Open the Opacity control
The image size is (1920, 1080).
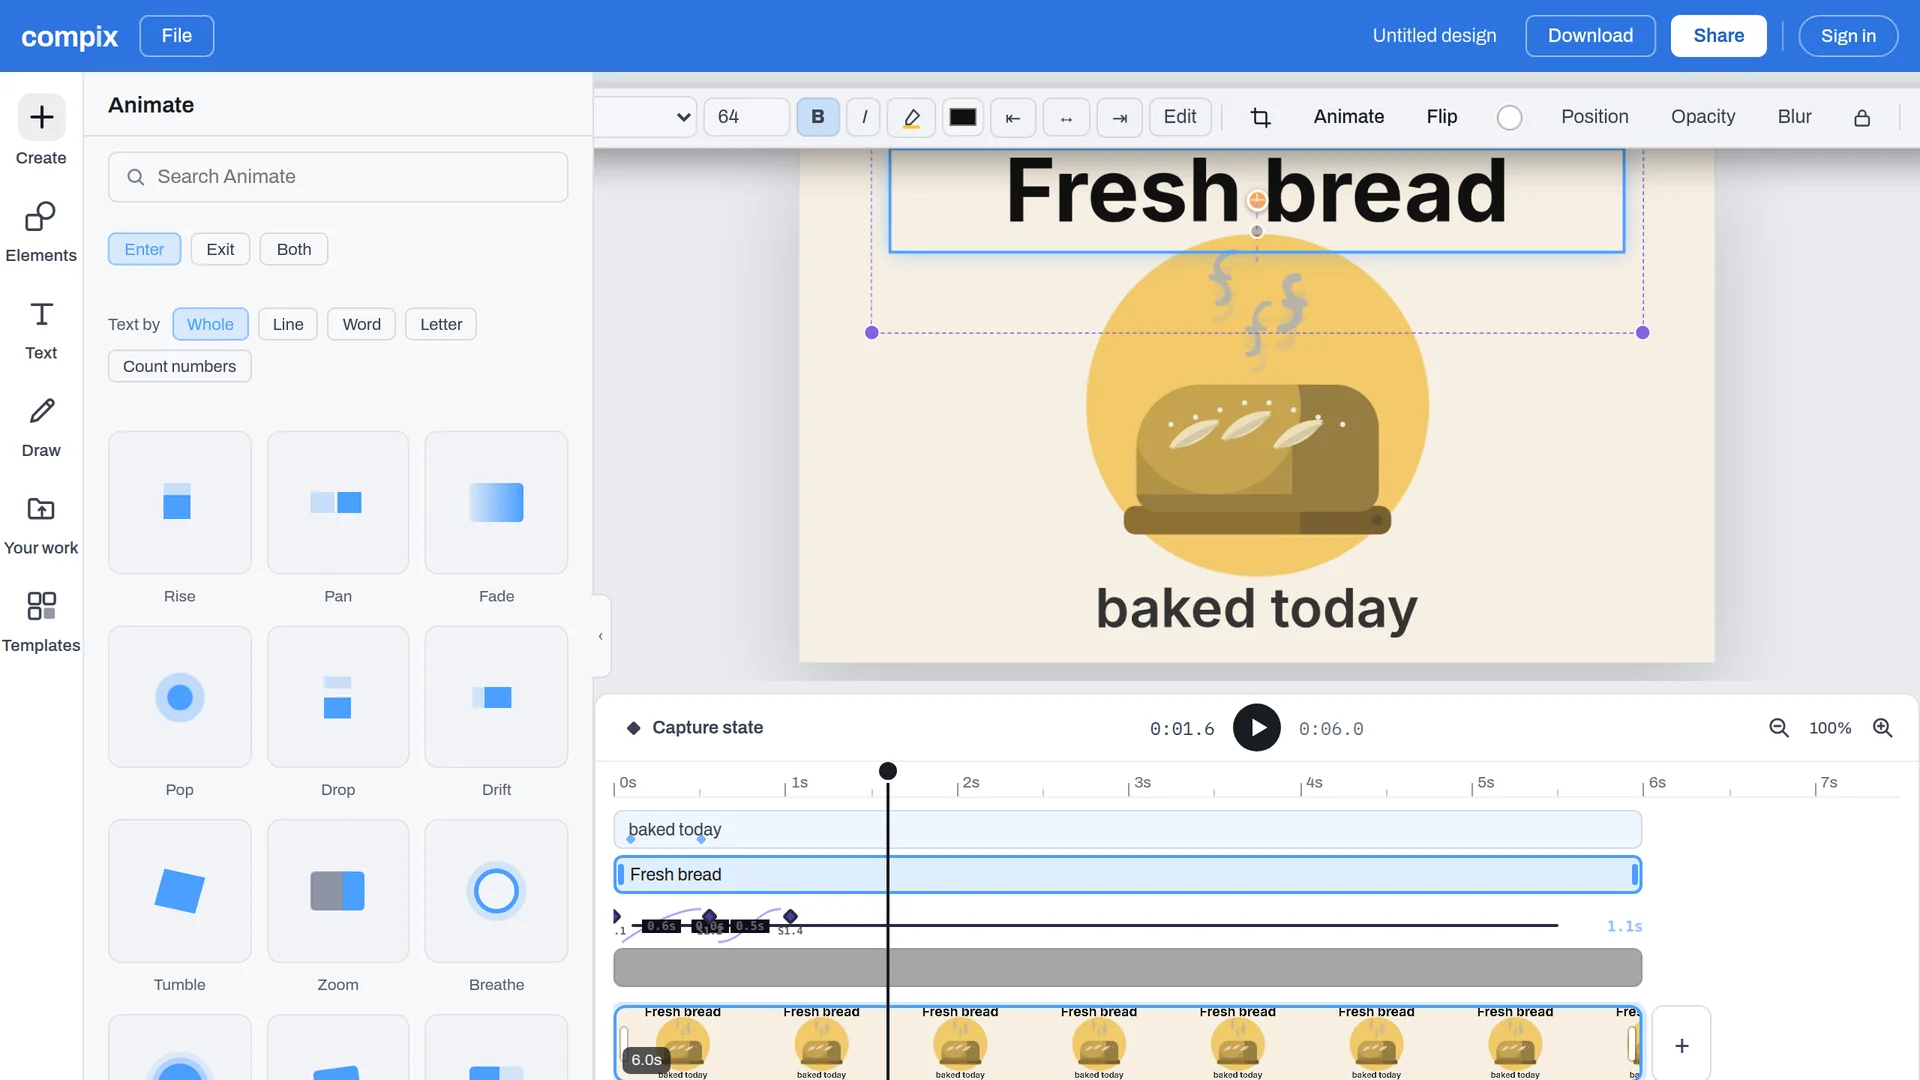point(1703,117)
